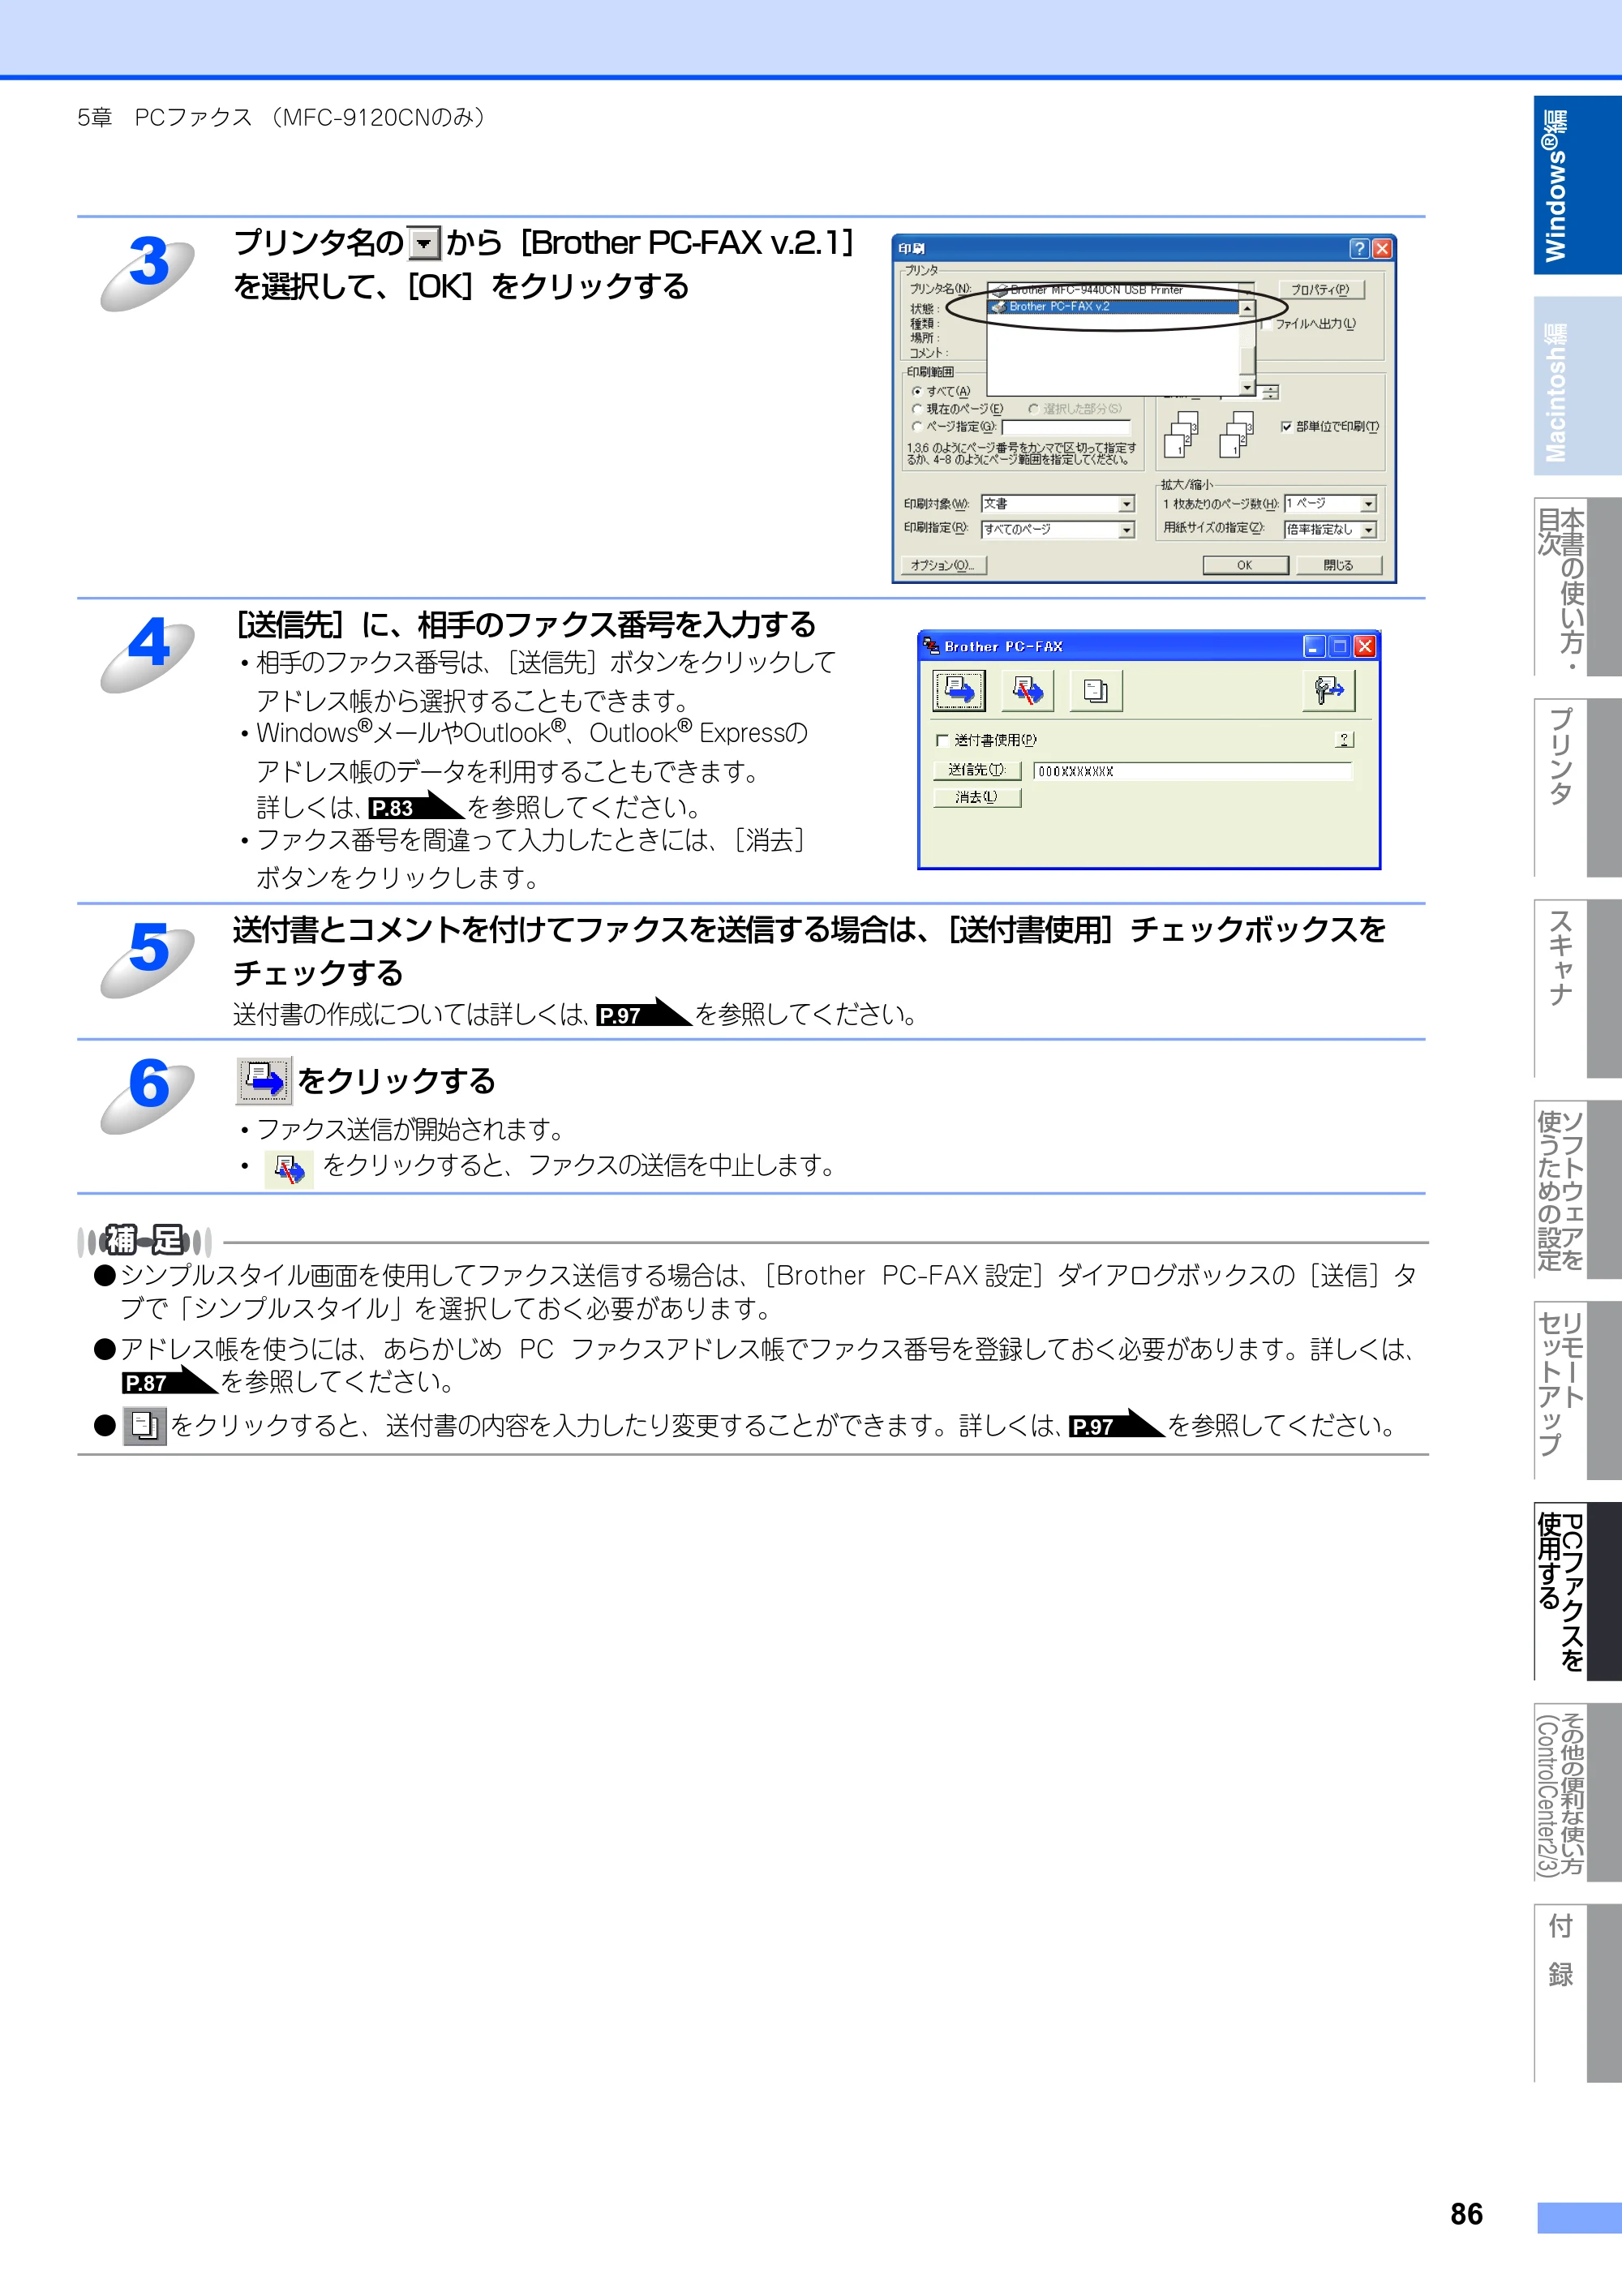Viewport: 1622px width, 2296px height.
Task: Select the すべて(A) radio button
Action: coord(917,391)
